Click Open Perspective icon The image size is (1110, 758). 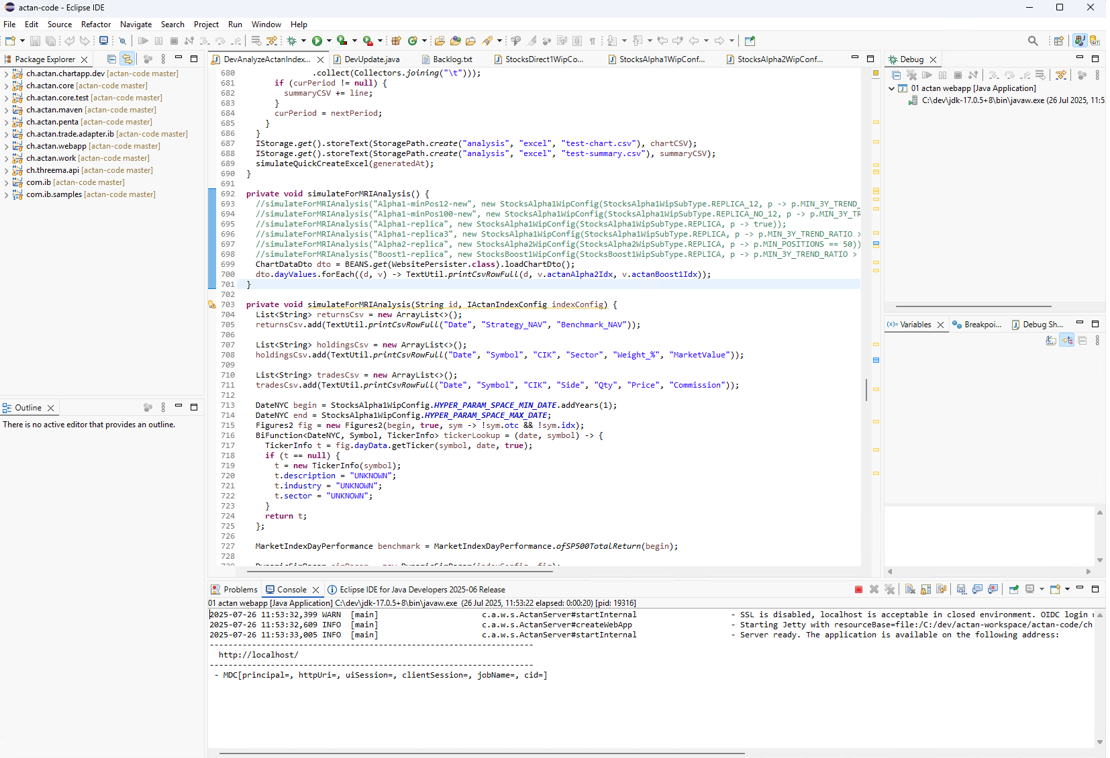tap(1058, 41)
